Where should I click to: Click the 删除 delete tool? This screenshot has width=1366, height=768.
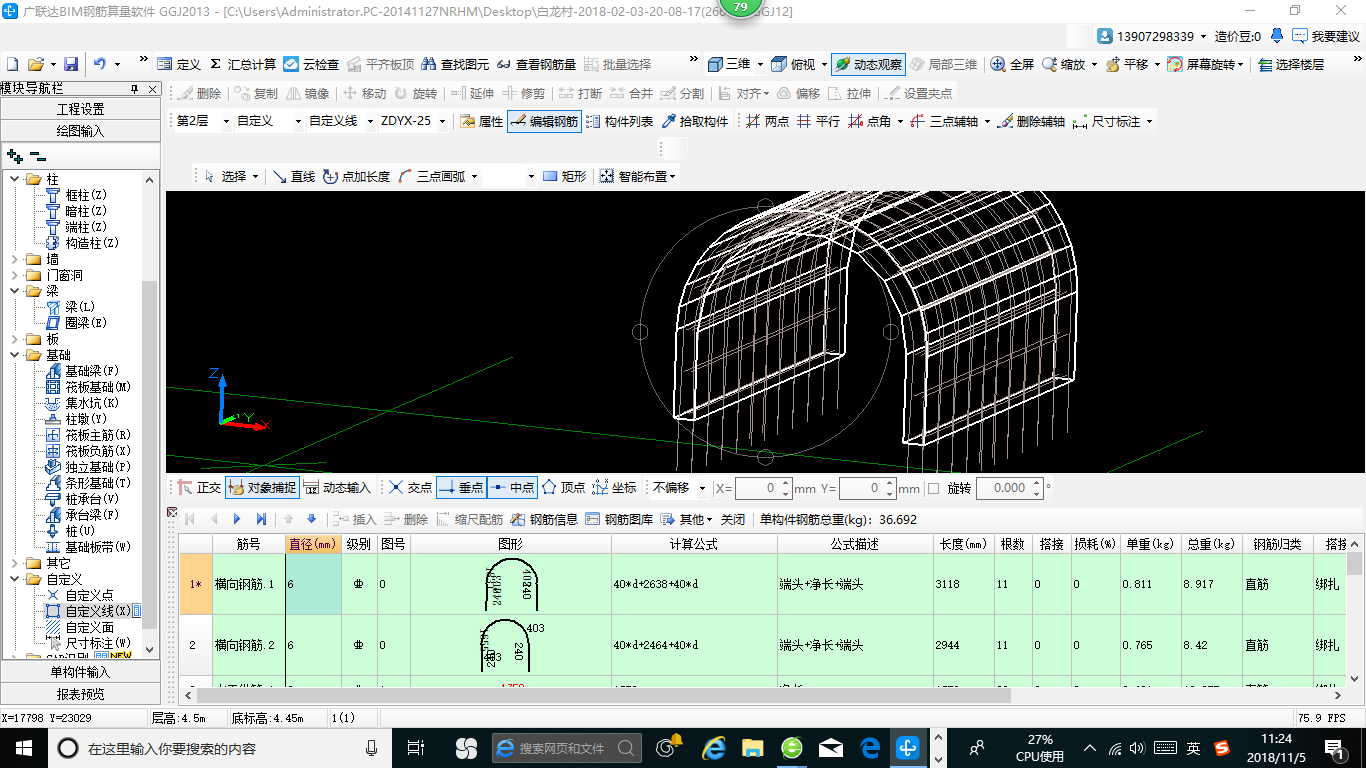(x=199, y=93)
